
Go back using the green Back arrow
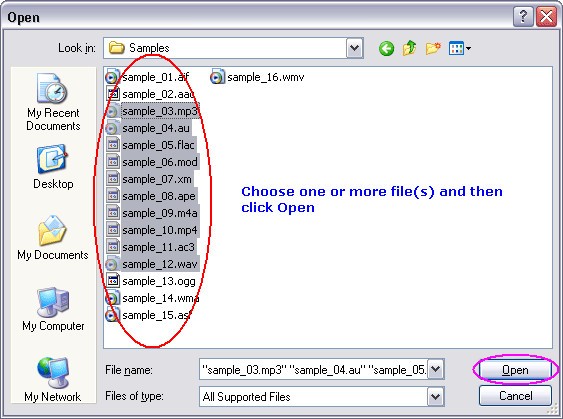(386, 48)
